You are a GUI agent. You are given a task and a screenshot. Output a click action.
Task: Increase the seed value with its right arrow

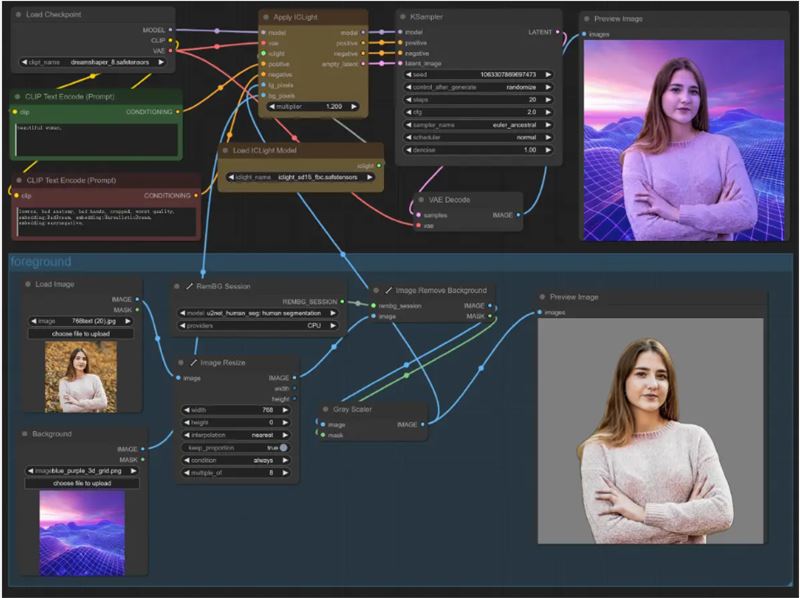[548, 74]
